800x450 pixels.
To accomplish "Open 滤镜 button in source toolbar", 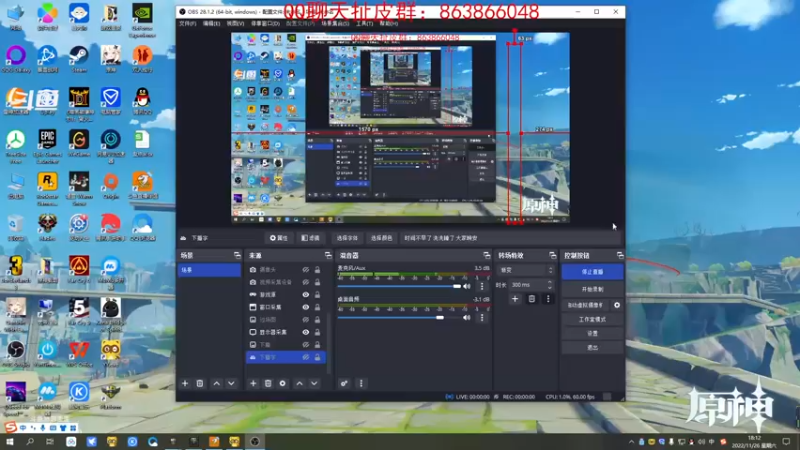I will click(310, 238).
